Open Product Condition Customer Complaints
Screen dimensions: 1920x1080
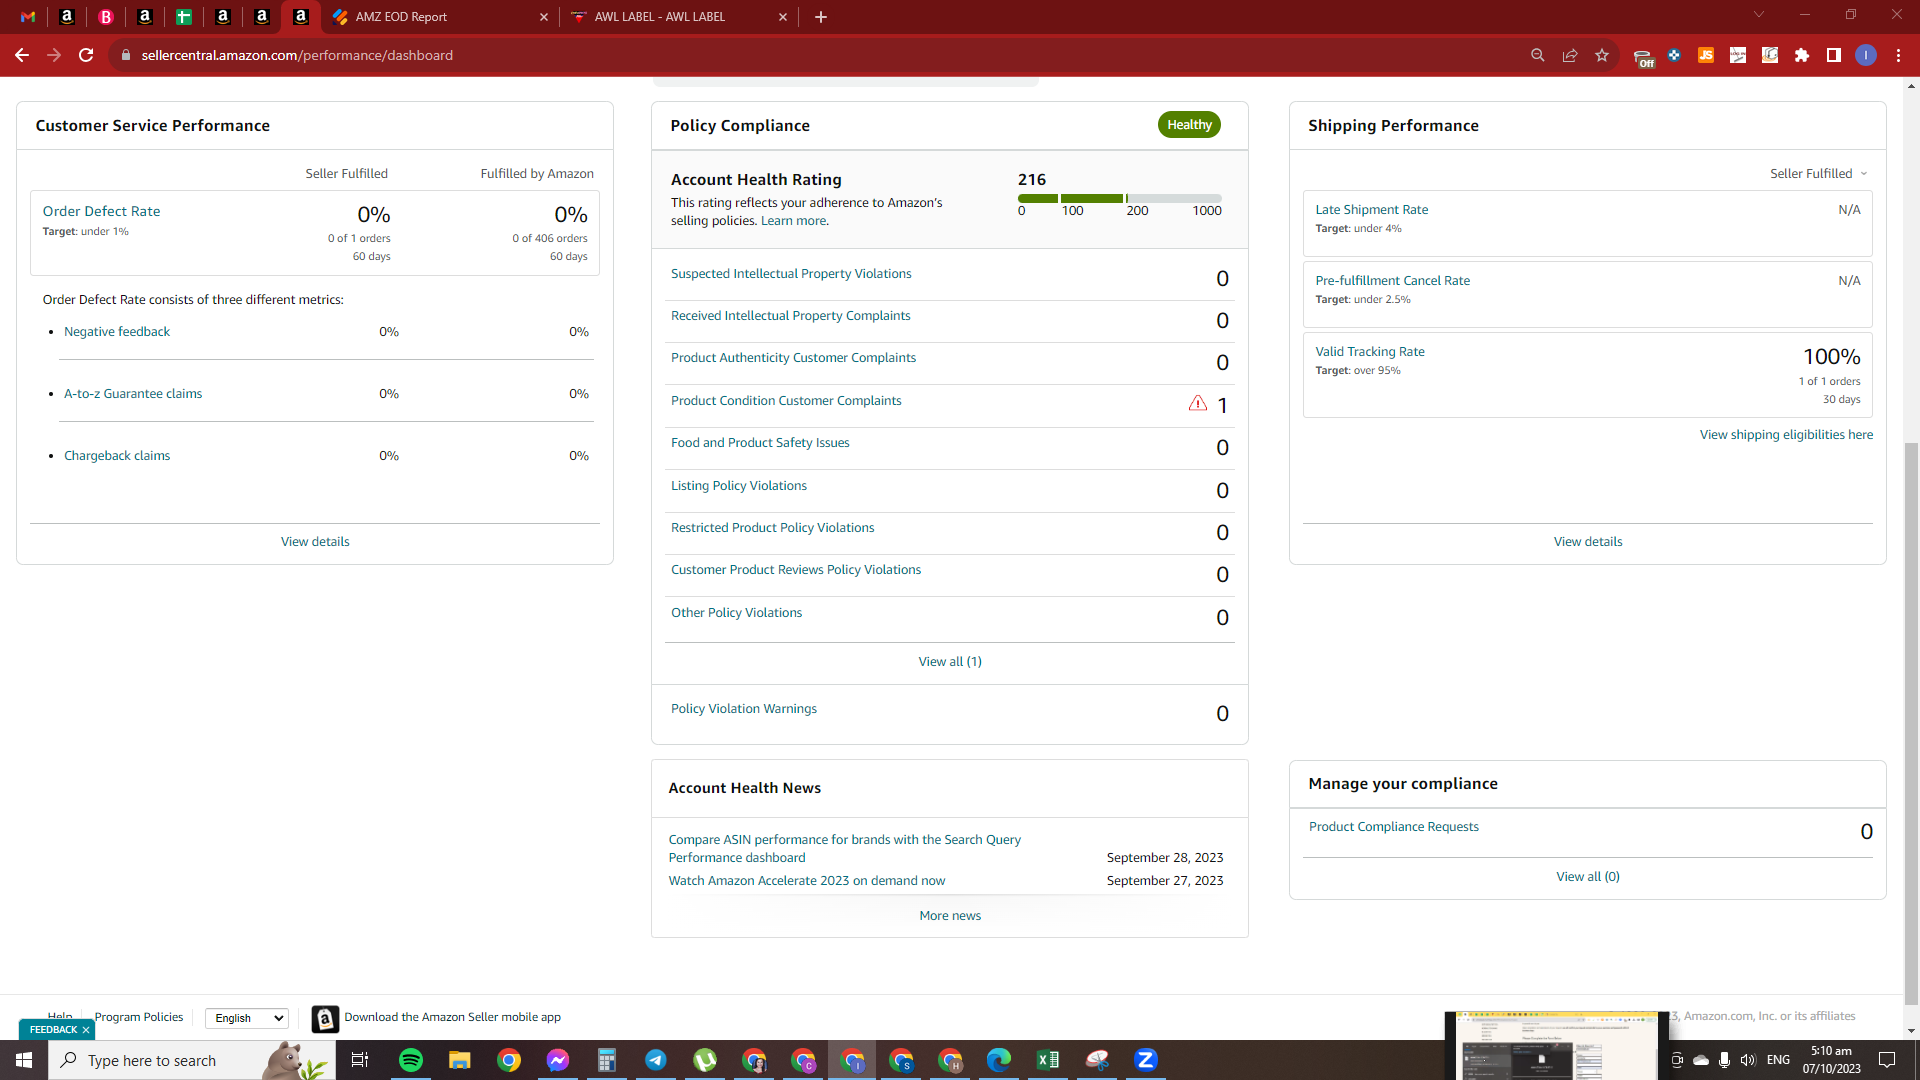[x=786, y=401]
